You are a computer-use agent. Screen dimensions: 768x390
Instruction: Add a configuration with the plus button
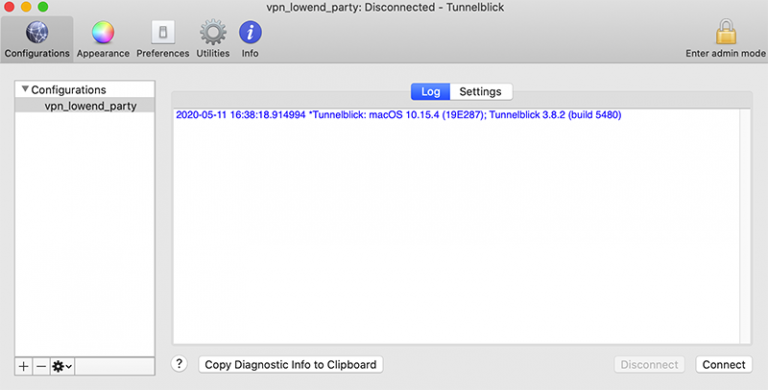pyautogui.click(x=24, y=366)
